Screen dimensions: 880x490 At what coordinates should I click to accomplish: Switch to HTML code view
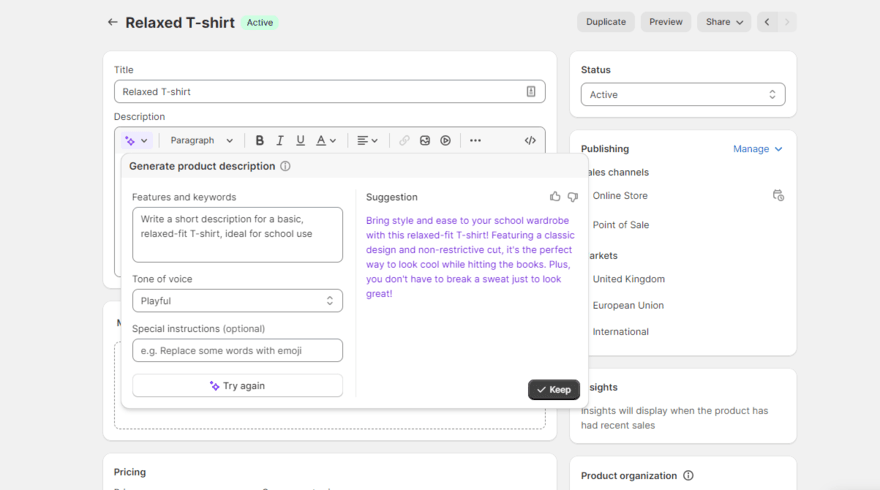point(530,141)
